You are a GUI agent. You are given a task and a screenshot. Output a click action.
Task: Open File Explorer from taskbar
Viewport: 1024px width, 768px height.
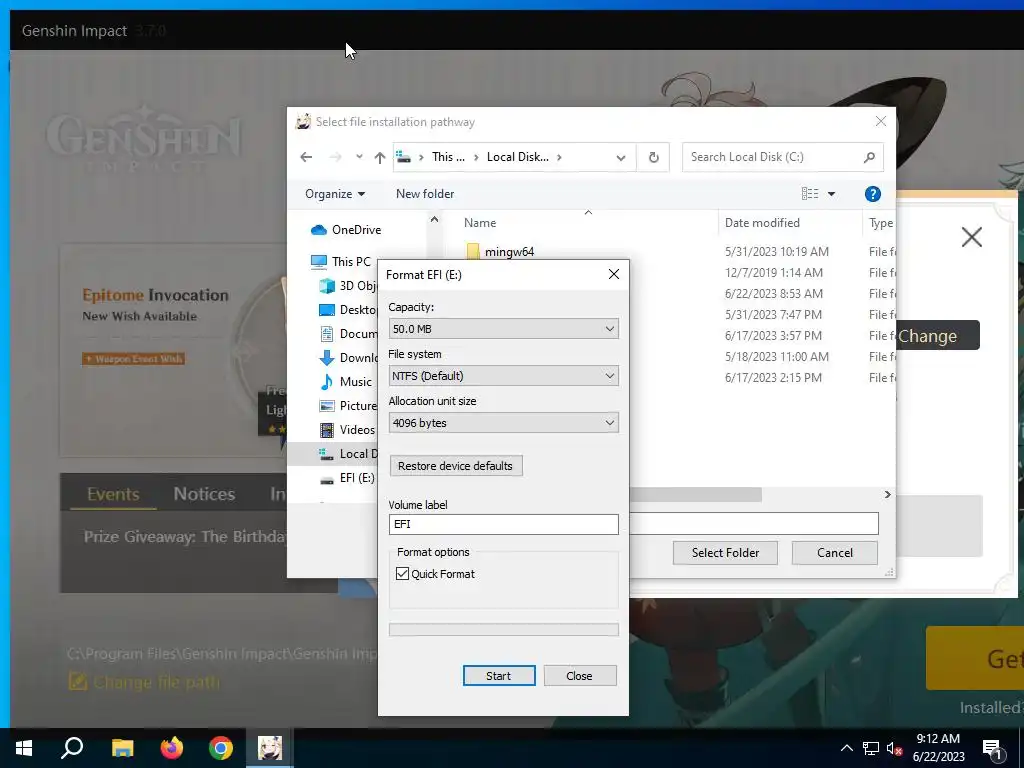coord(122,748)
